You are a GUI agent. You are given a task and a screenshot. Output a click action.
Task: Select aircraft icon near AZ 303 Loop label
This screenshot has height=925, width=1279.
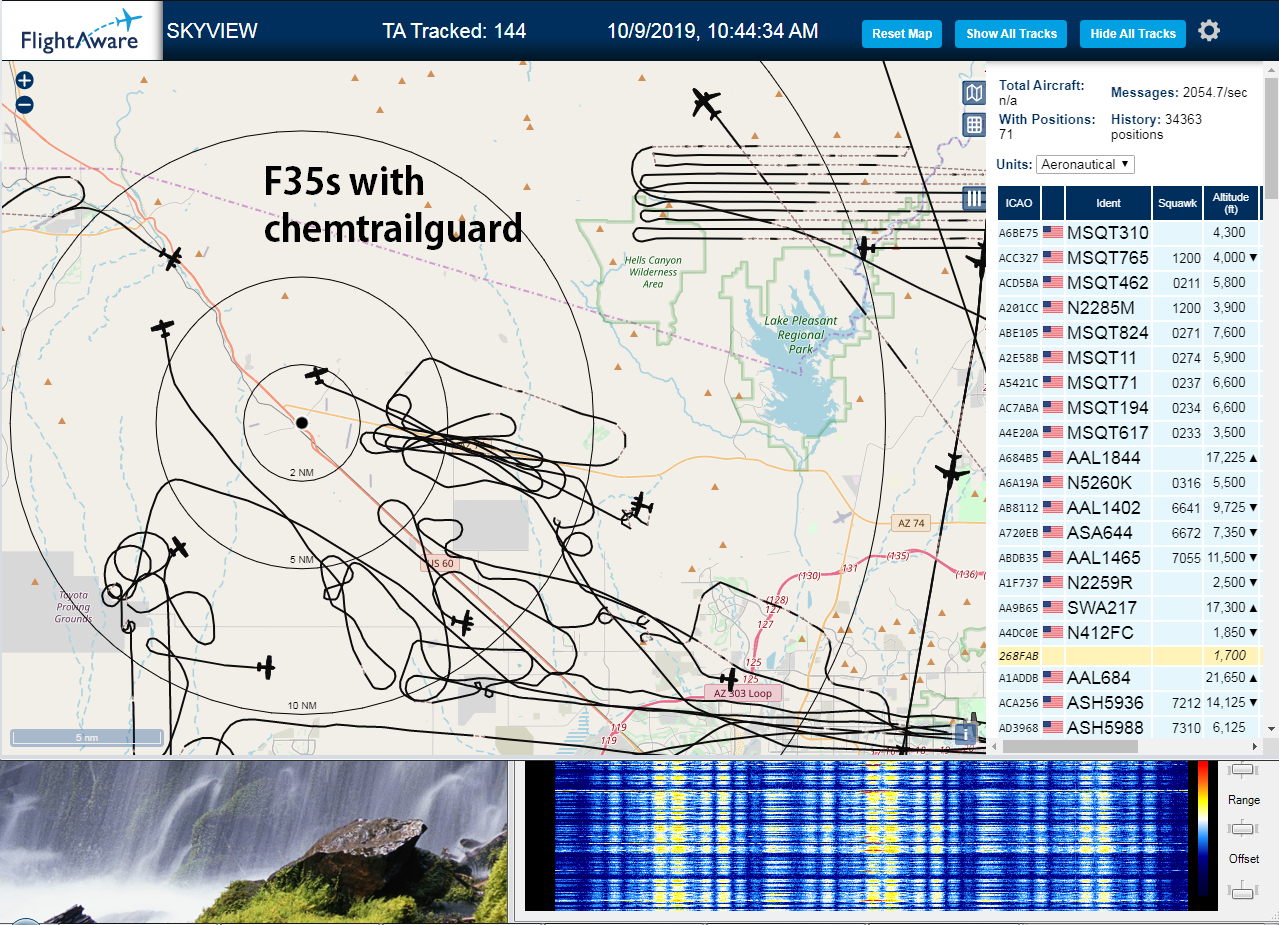[x=731, y=680]
